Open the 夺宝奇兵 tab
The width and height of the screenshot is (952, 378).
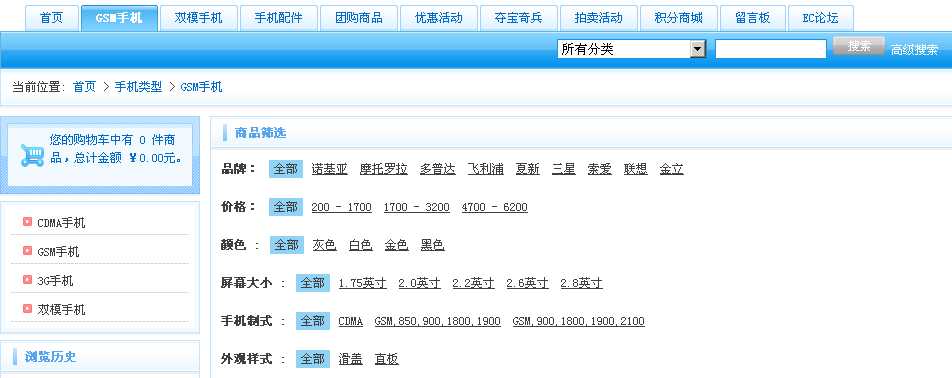point(518,18)
